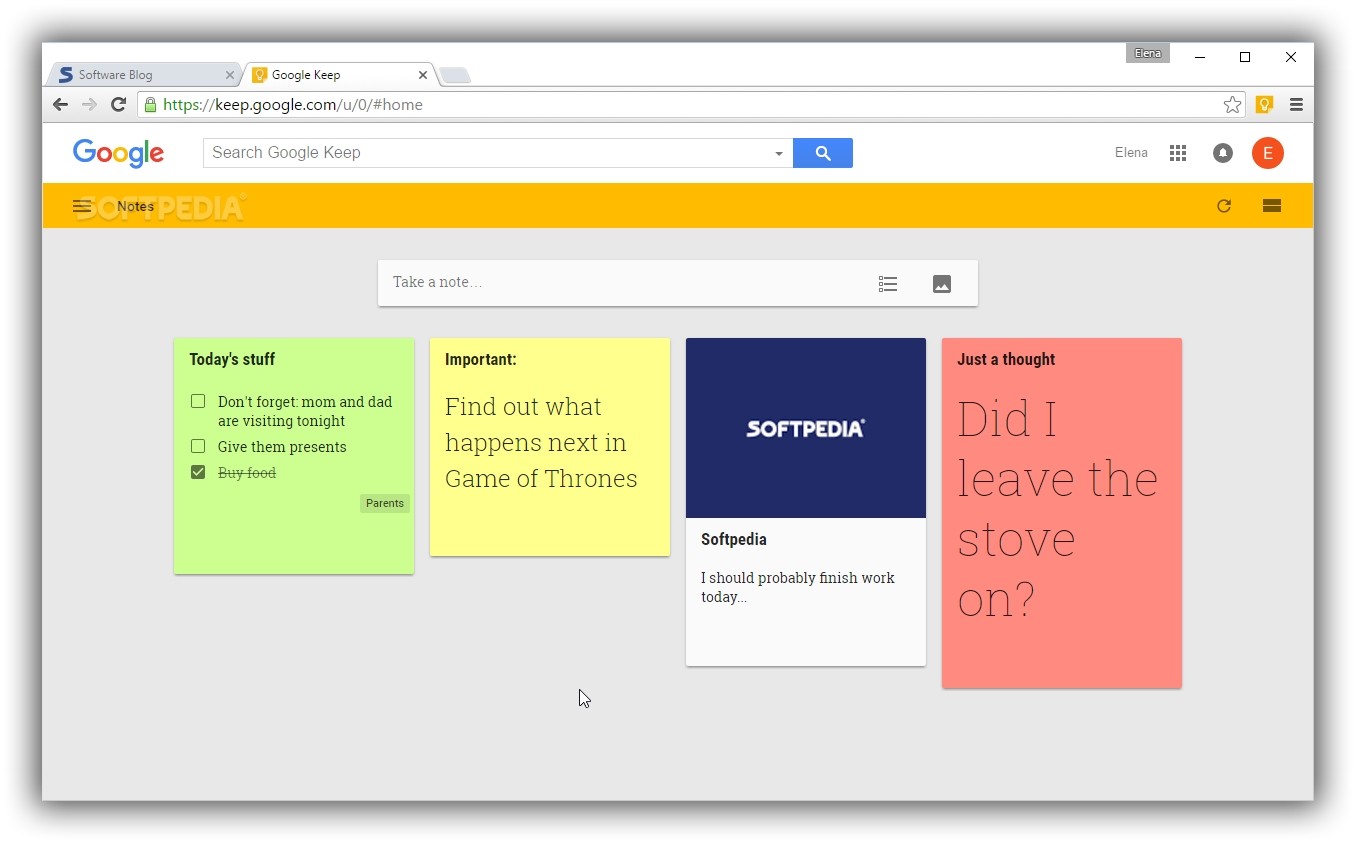Open the notifications bell
The image size is (1356, 843).
pyautogui.click(x=1222, y=153)
